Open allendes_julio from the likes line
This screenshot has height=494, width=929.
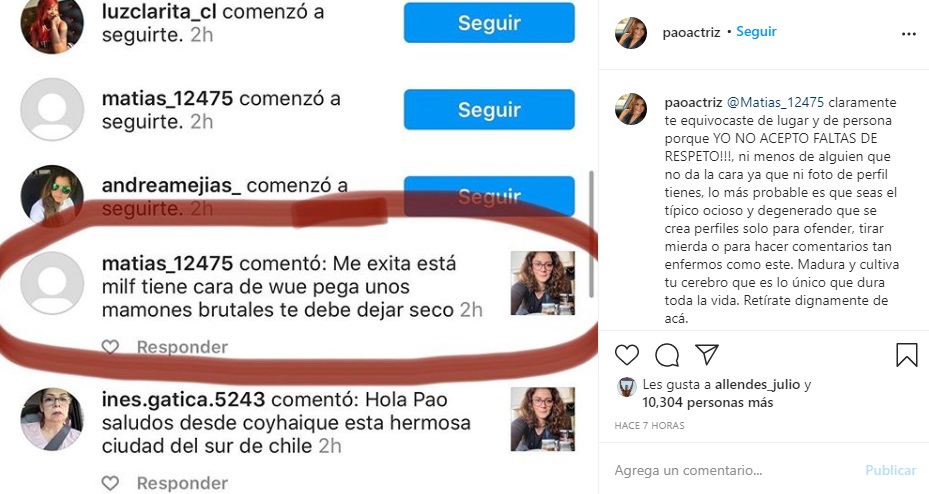(758, 384)
